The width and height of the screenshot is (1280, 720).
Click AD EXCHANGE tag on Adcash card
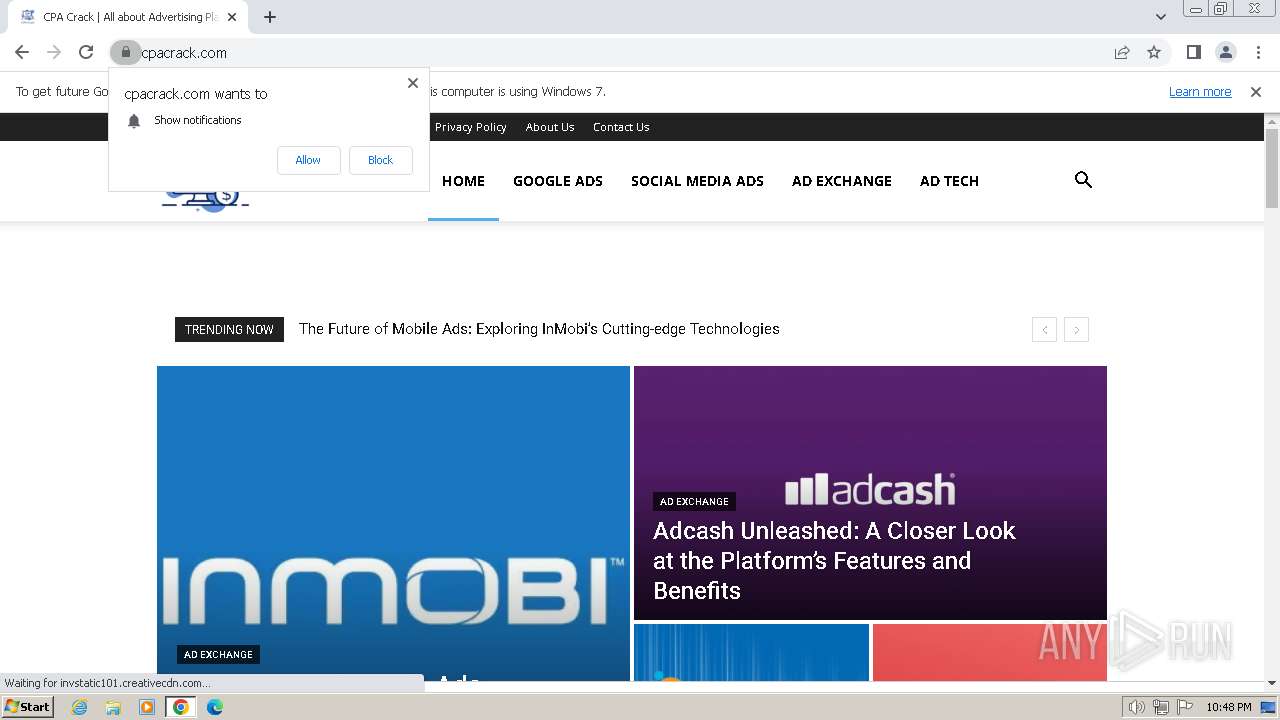[x=694, y=501]
